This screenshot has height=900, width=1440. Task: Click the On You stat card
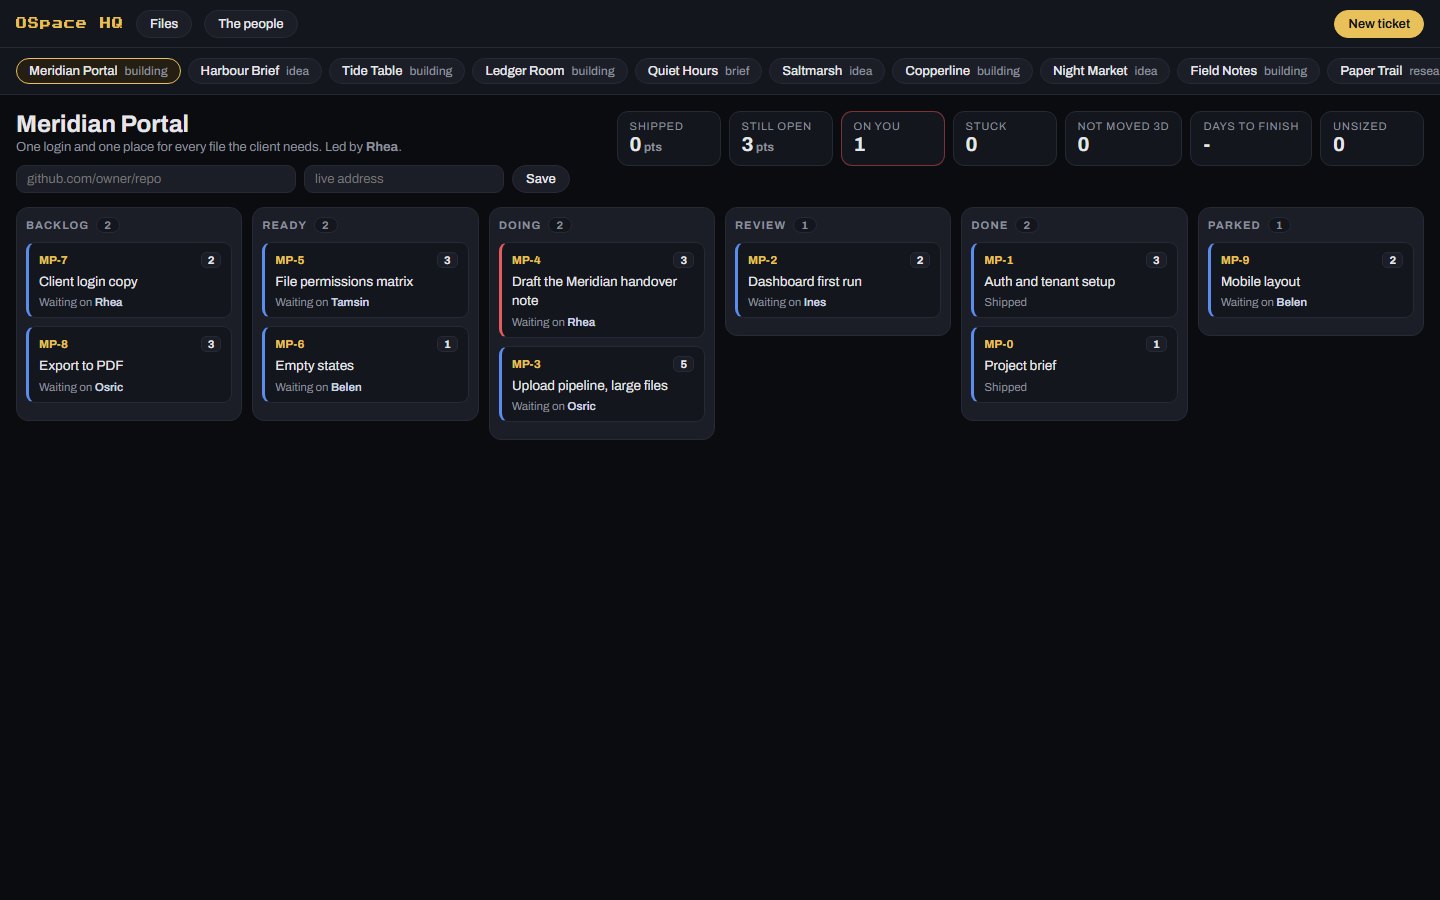tap(893, 138)
